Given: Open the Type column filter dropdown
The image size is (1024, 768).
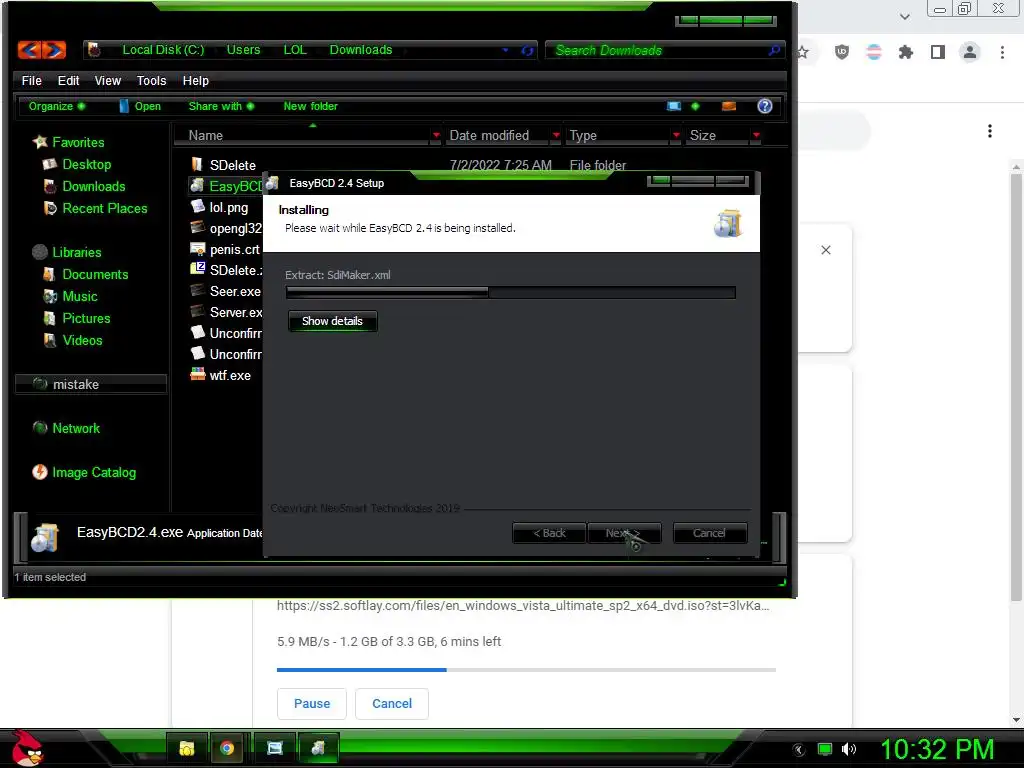Looking at the screenshot, I should click(x=676, y=135).
